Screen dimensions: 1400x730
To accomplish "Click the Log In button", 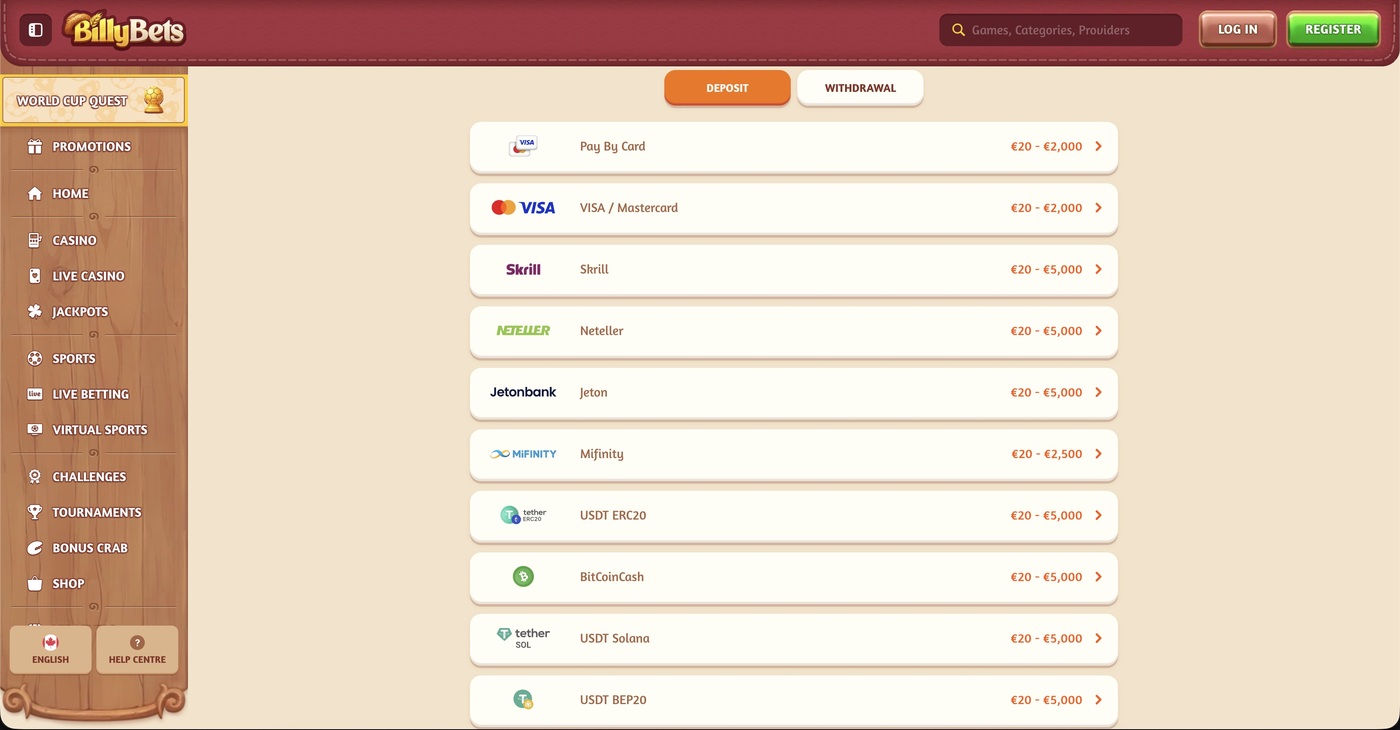I will [x=1238, y=30].
